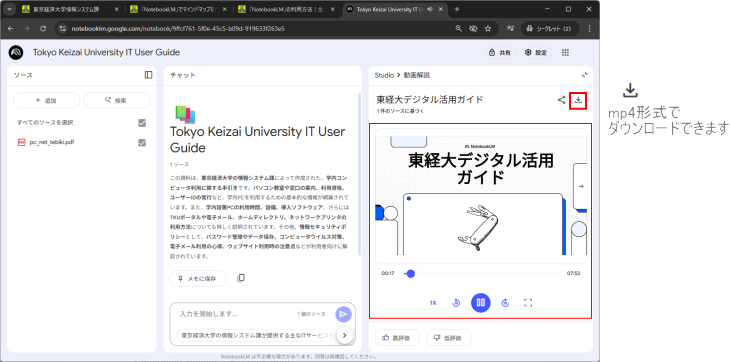
Task: Open the Google apps grid
Action: point(565,53)
